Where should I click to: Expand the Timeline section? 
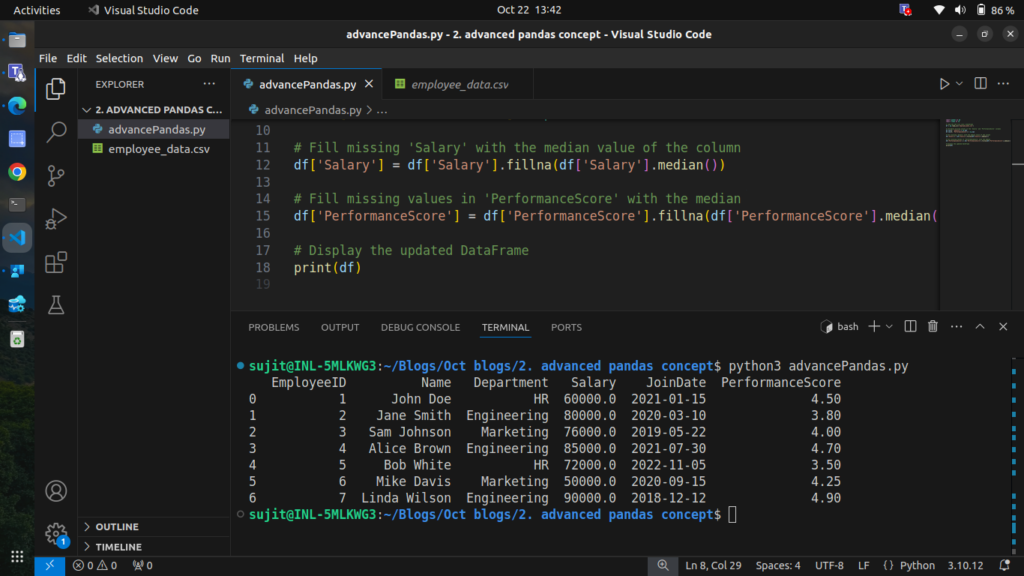point(118,547)
